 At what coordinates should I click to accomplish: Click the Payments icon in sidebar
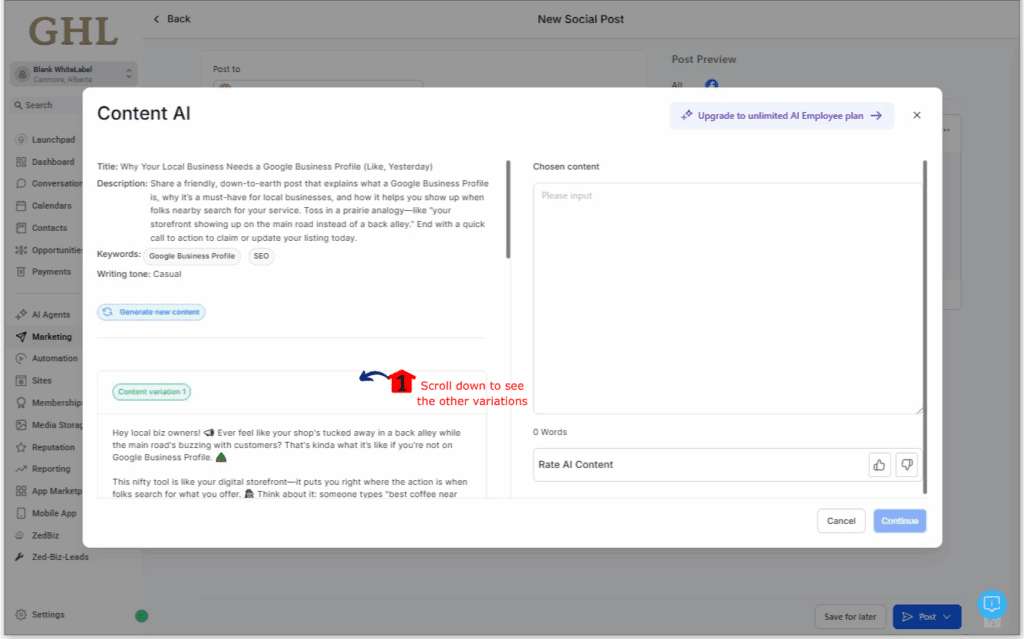coord(21,272)
